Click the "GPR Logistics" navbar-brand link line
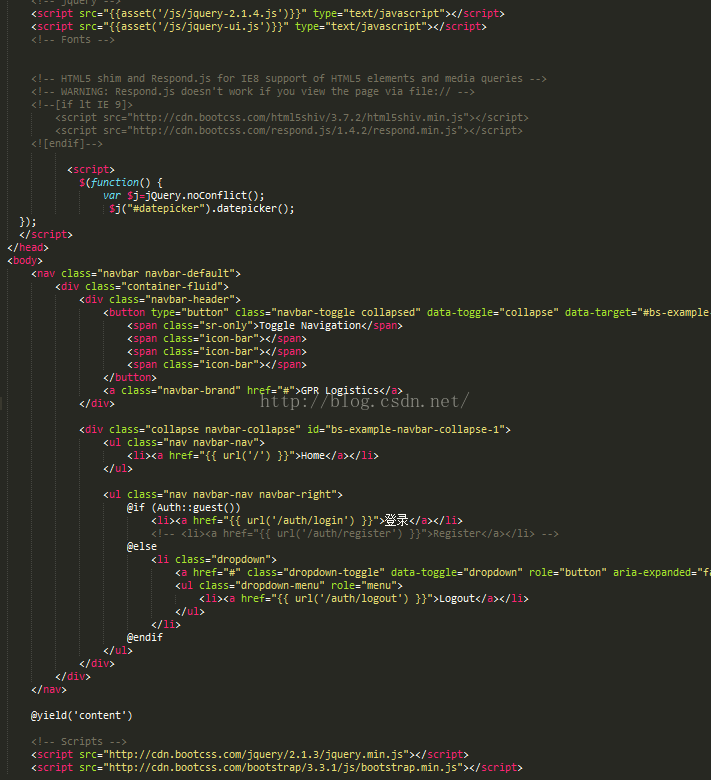The width and height of the screenshot is (711, 780). tap(253, 390)
